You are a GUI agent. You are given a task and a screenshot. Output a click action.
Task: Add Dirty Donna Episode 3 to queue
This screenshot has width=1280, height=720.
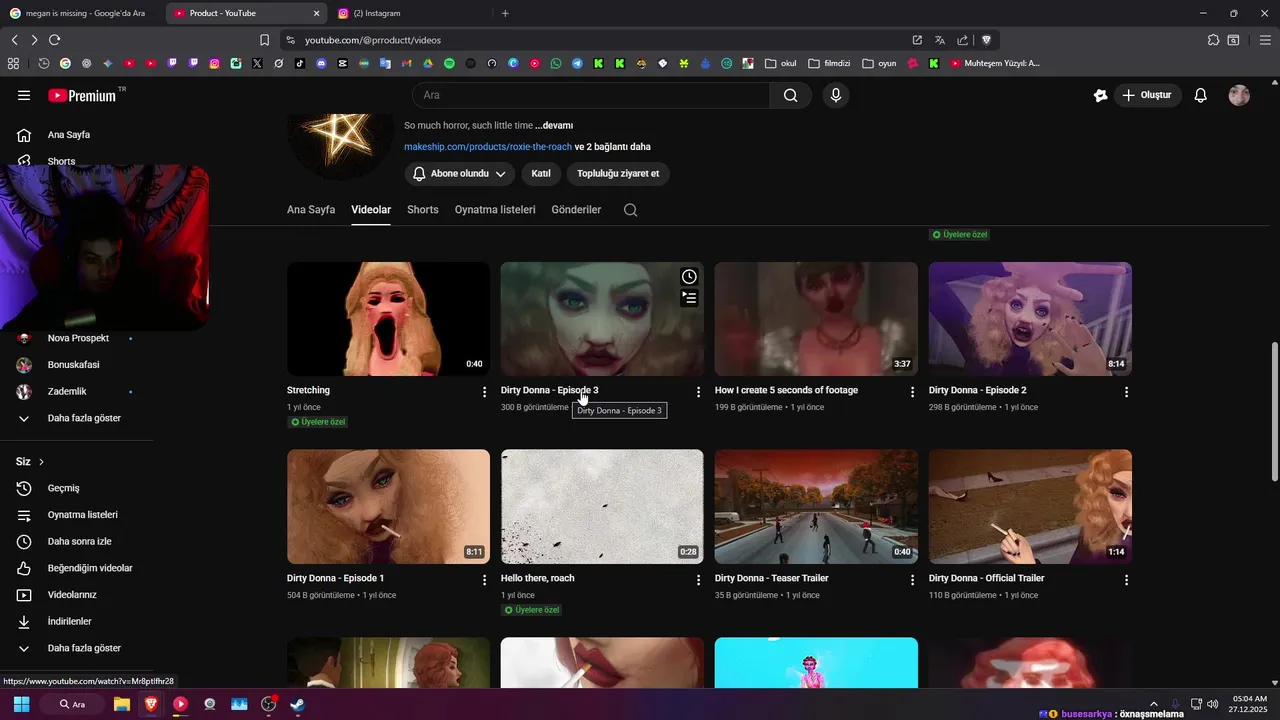tap(689, 297)
